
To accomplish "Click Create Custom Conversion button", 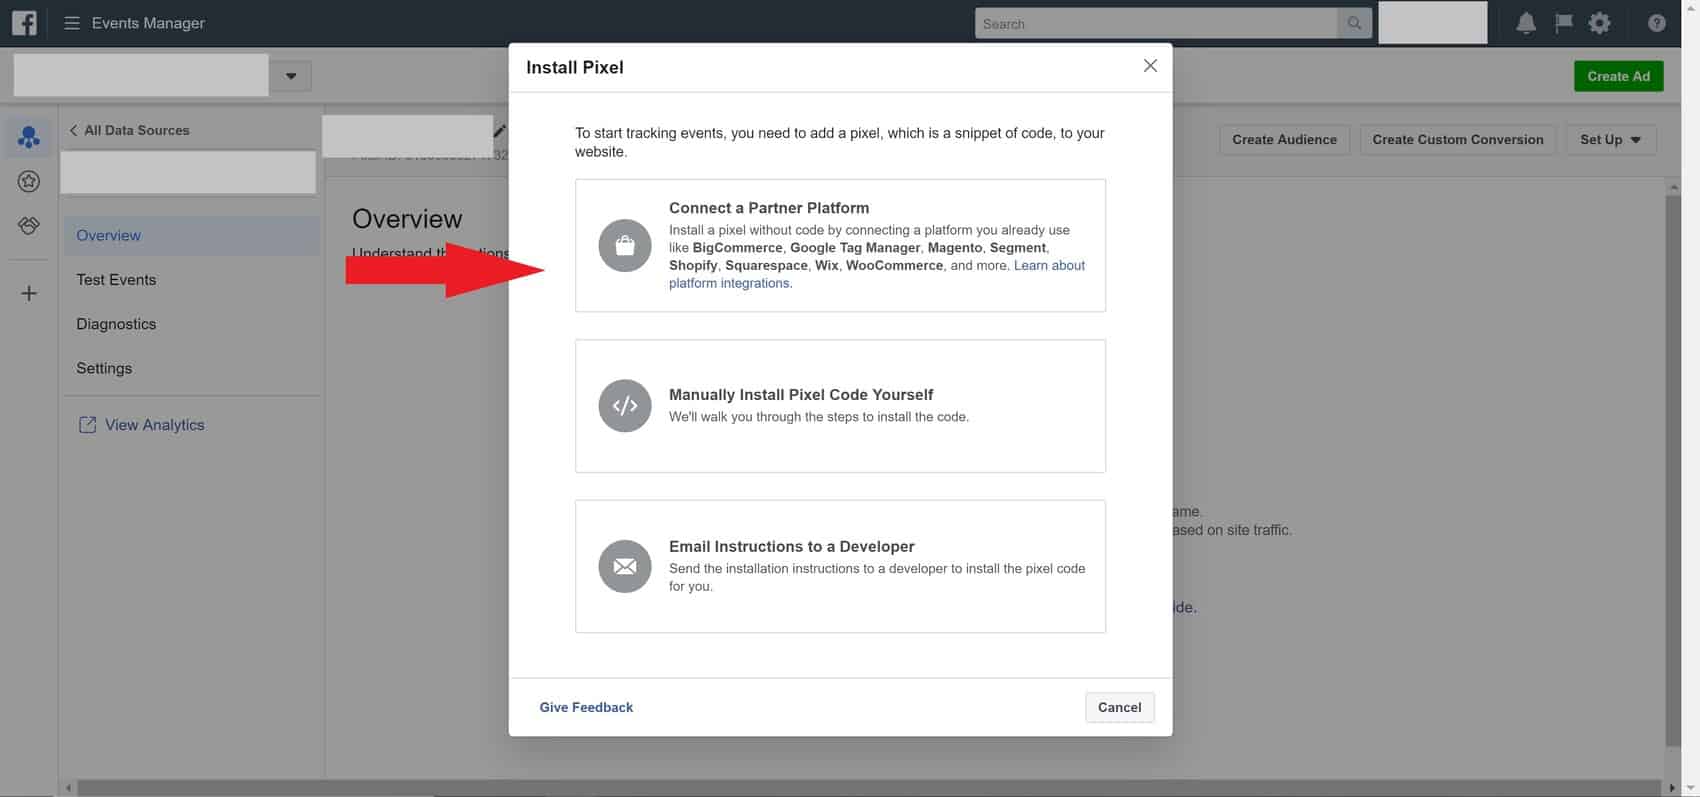I will pos(1457,140).
